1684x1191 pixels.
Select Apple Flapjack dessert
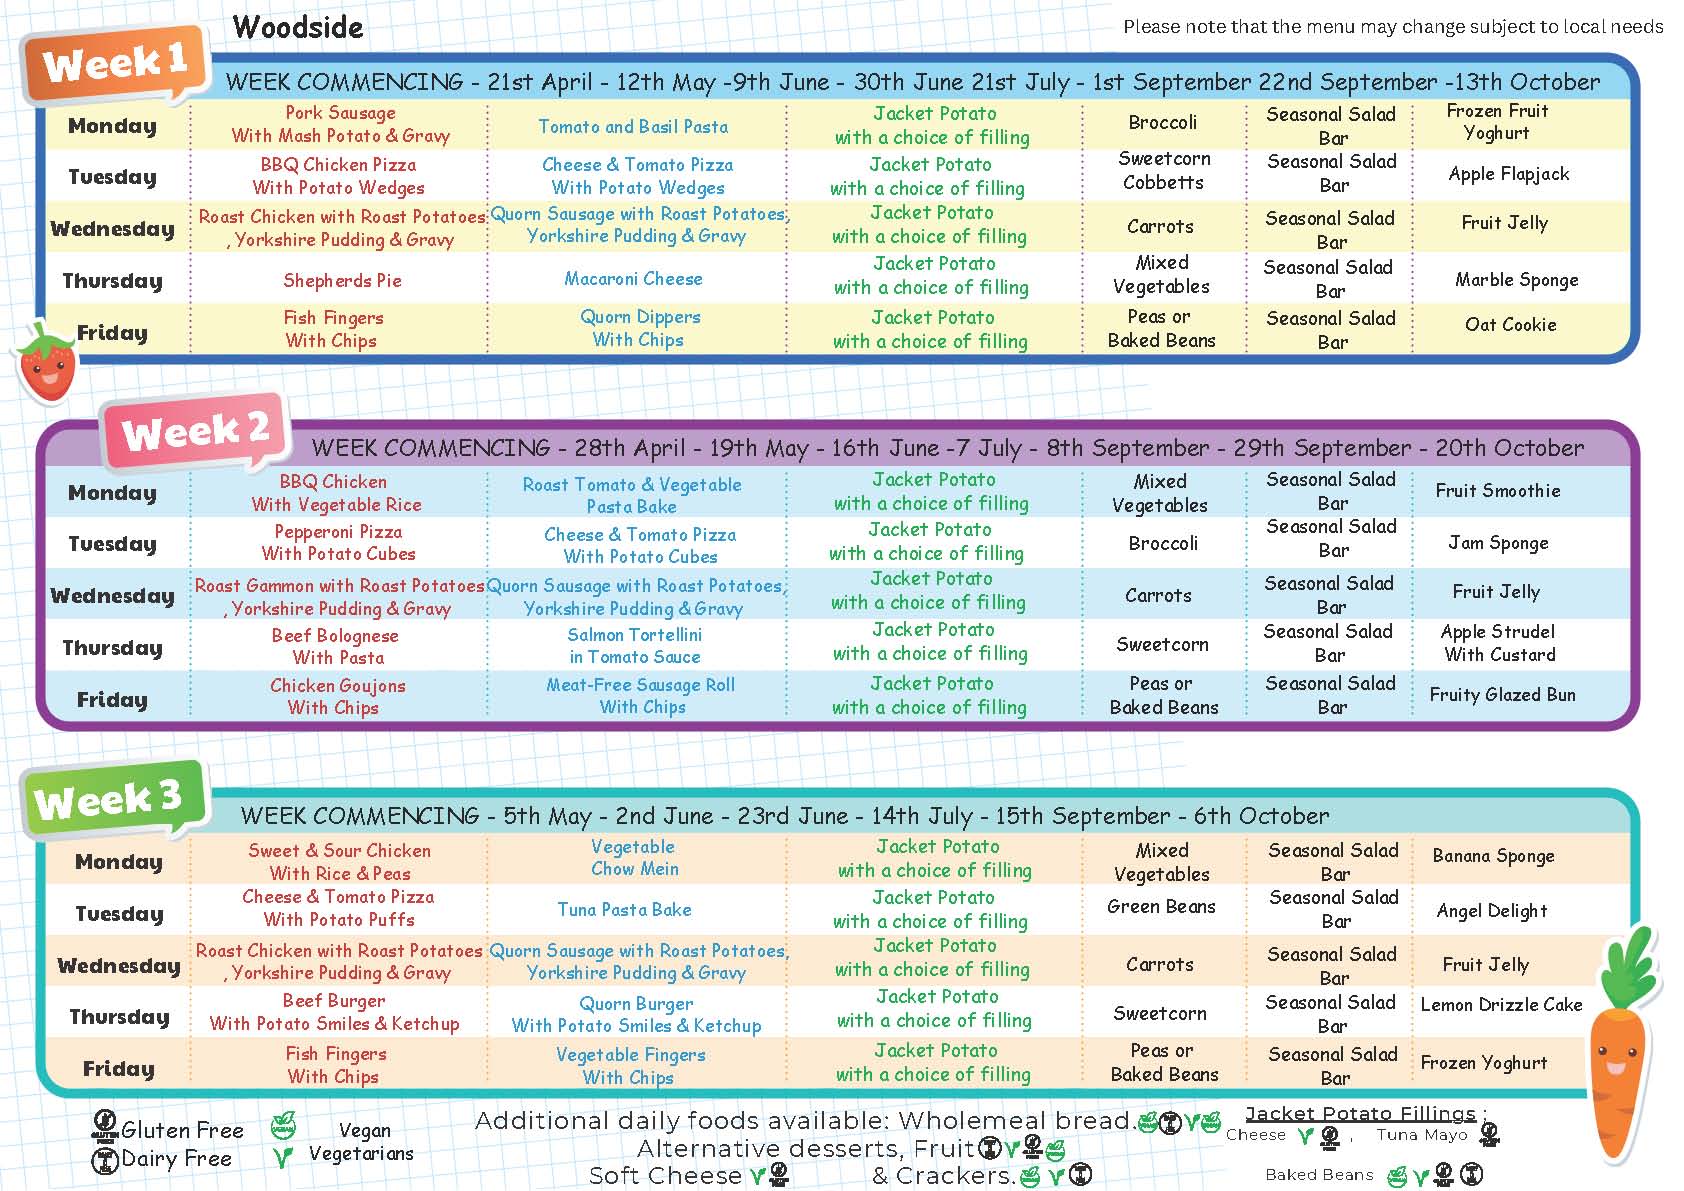(1509, 174)
